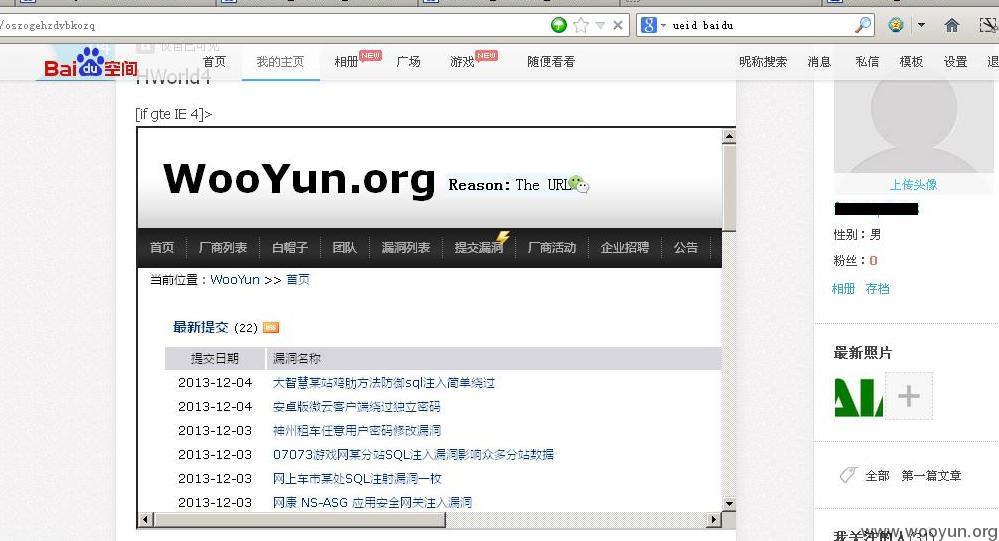Click the frame's horizontal scrollbar thumb
This screenshot has width=999, height=541.
[x=299, y=519]
